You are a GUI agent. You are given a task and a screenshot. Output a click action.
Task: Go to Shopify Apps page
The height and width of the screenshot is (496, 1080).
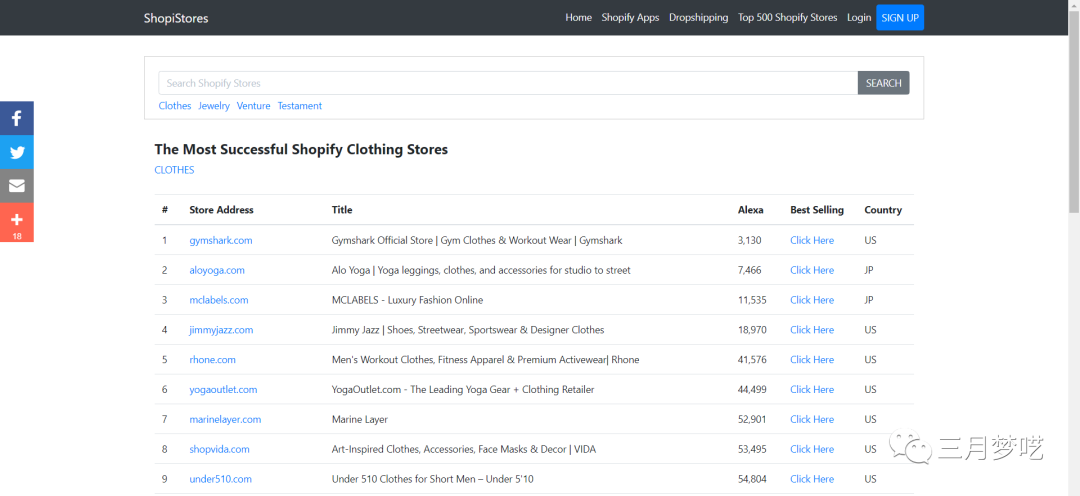630,18
